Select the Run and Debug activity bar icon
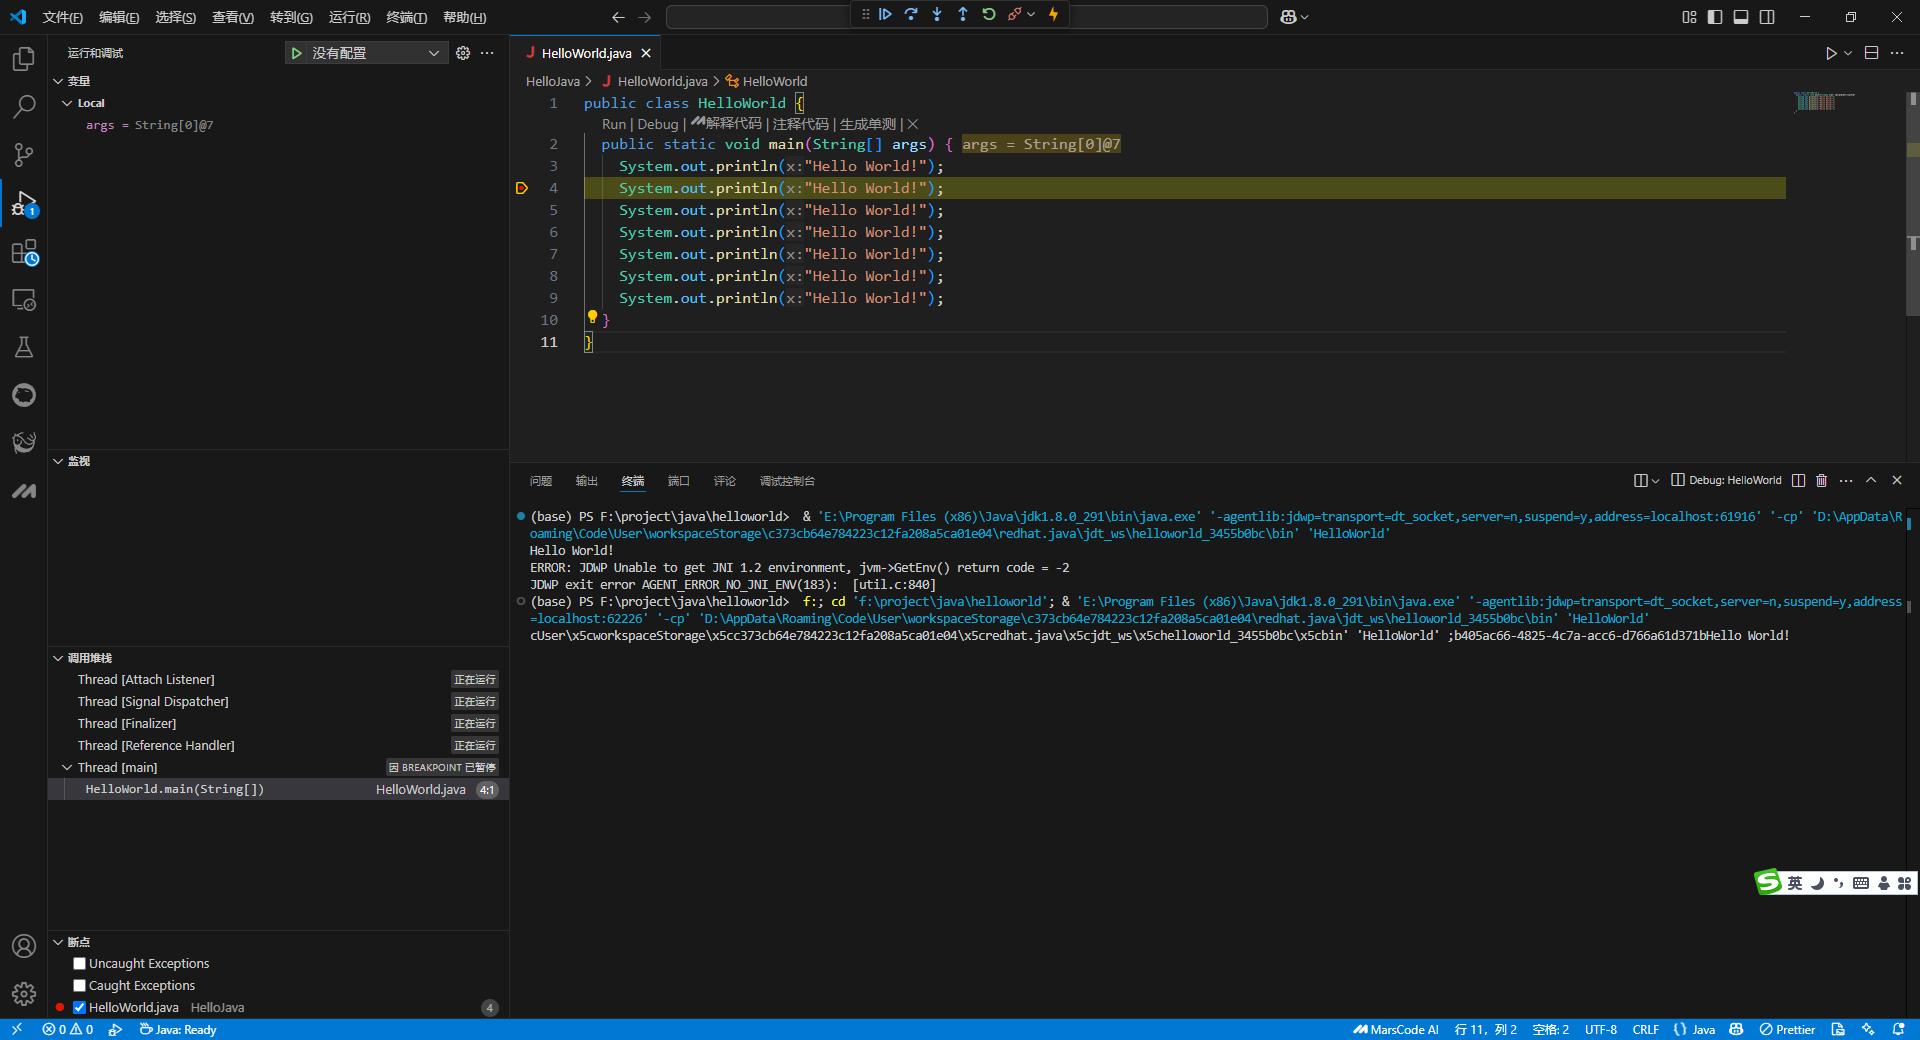The width and height of the screenshot is (1920, 1040). point(23,204)
